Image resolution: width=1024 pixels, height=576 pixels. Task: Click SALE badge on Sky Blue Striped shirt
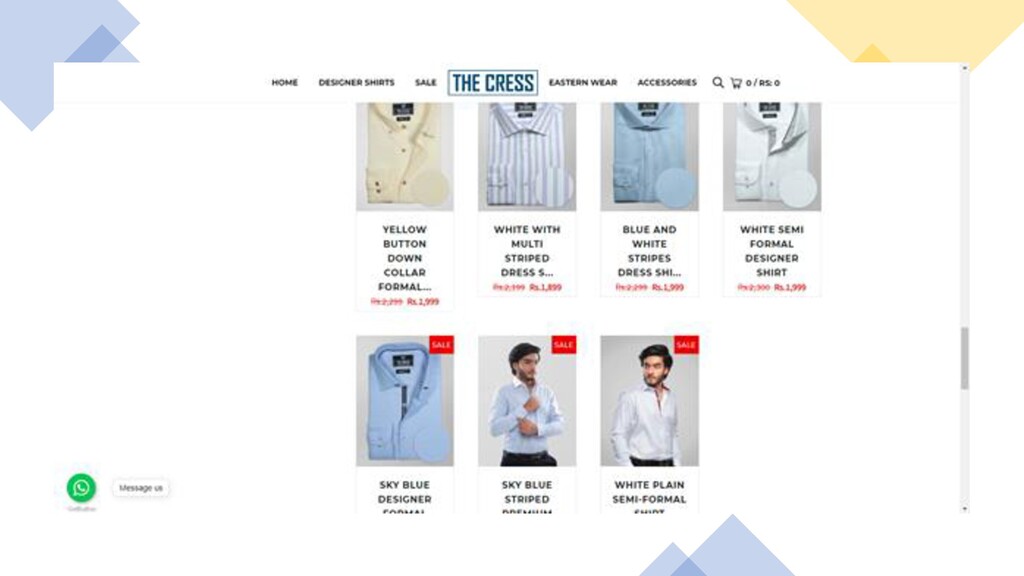point(564,345)
